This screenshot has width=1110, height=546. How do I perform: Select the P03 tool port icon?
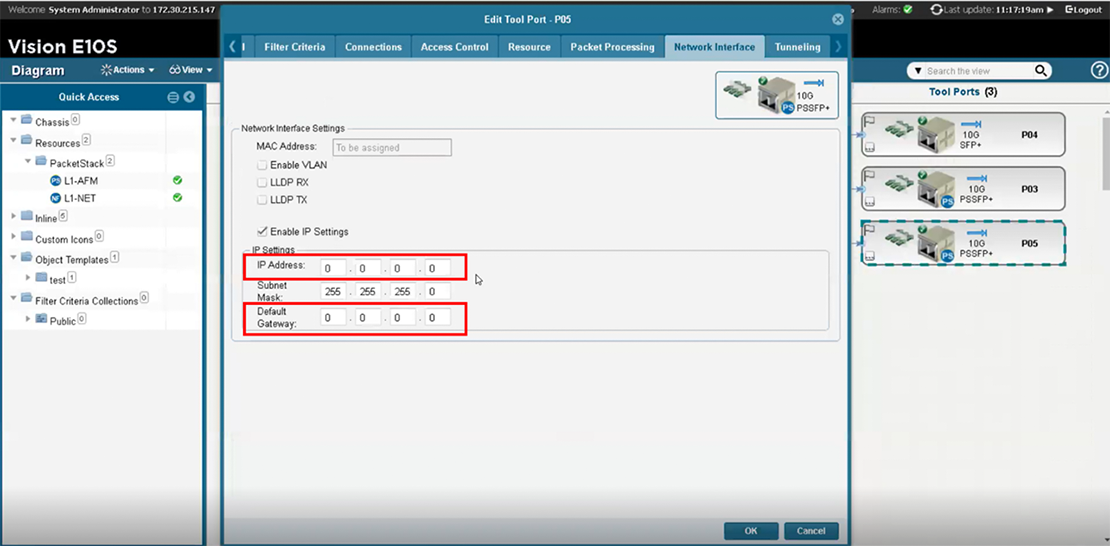click(938, 188)
